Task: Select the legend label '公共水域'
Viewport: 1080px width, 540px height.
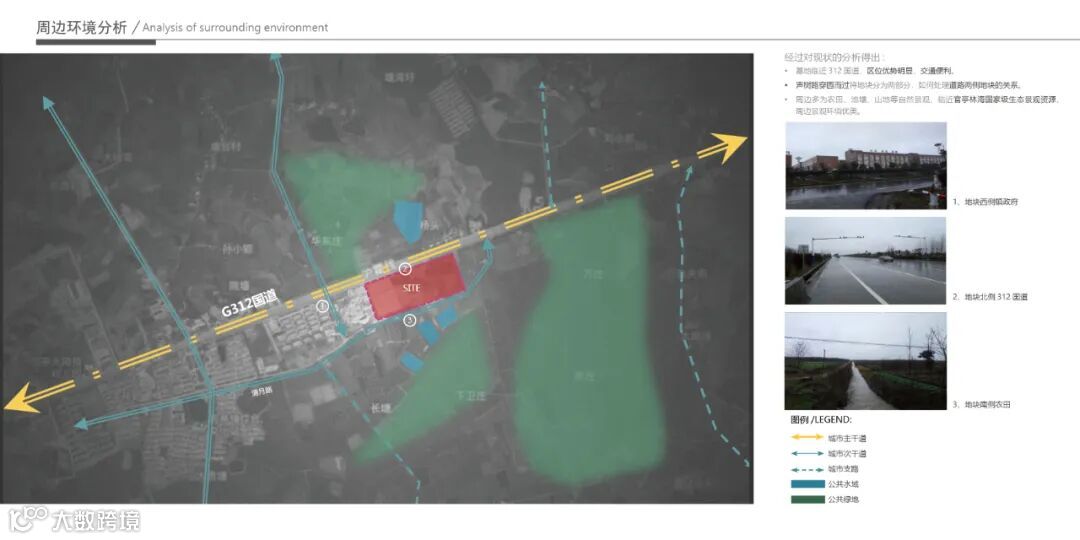Action: click(843, 484)
